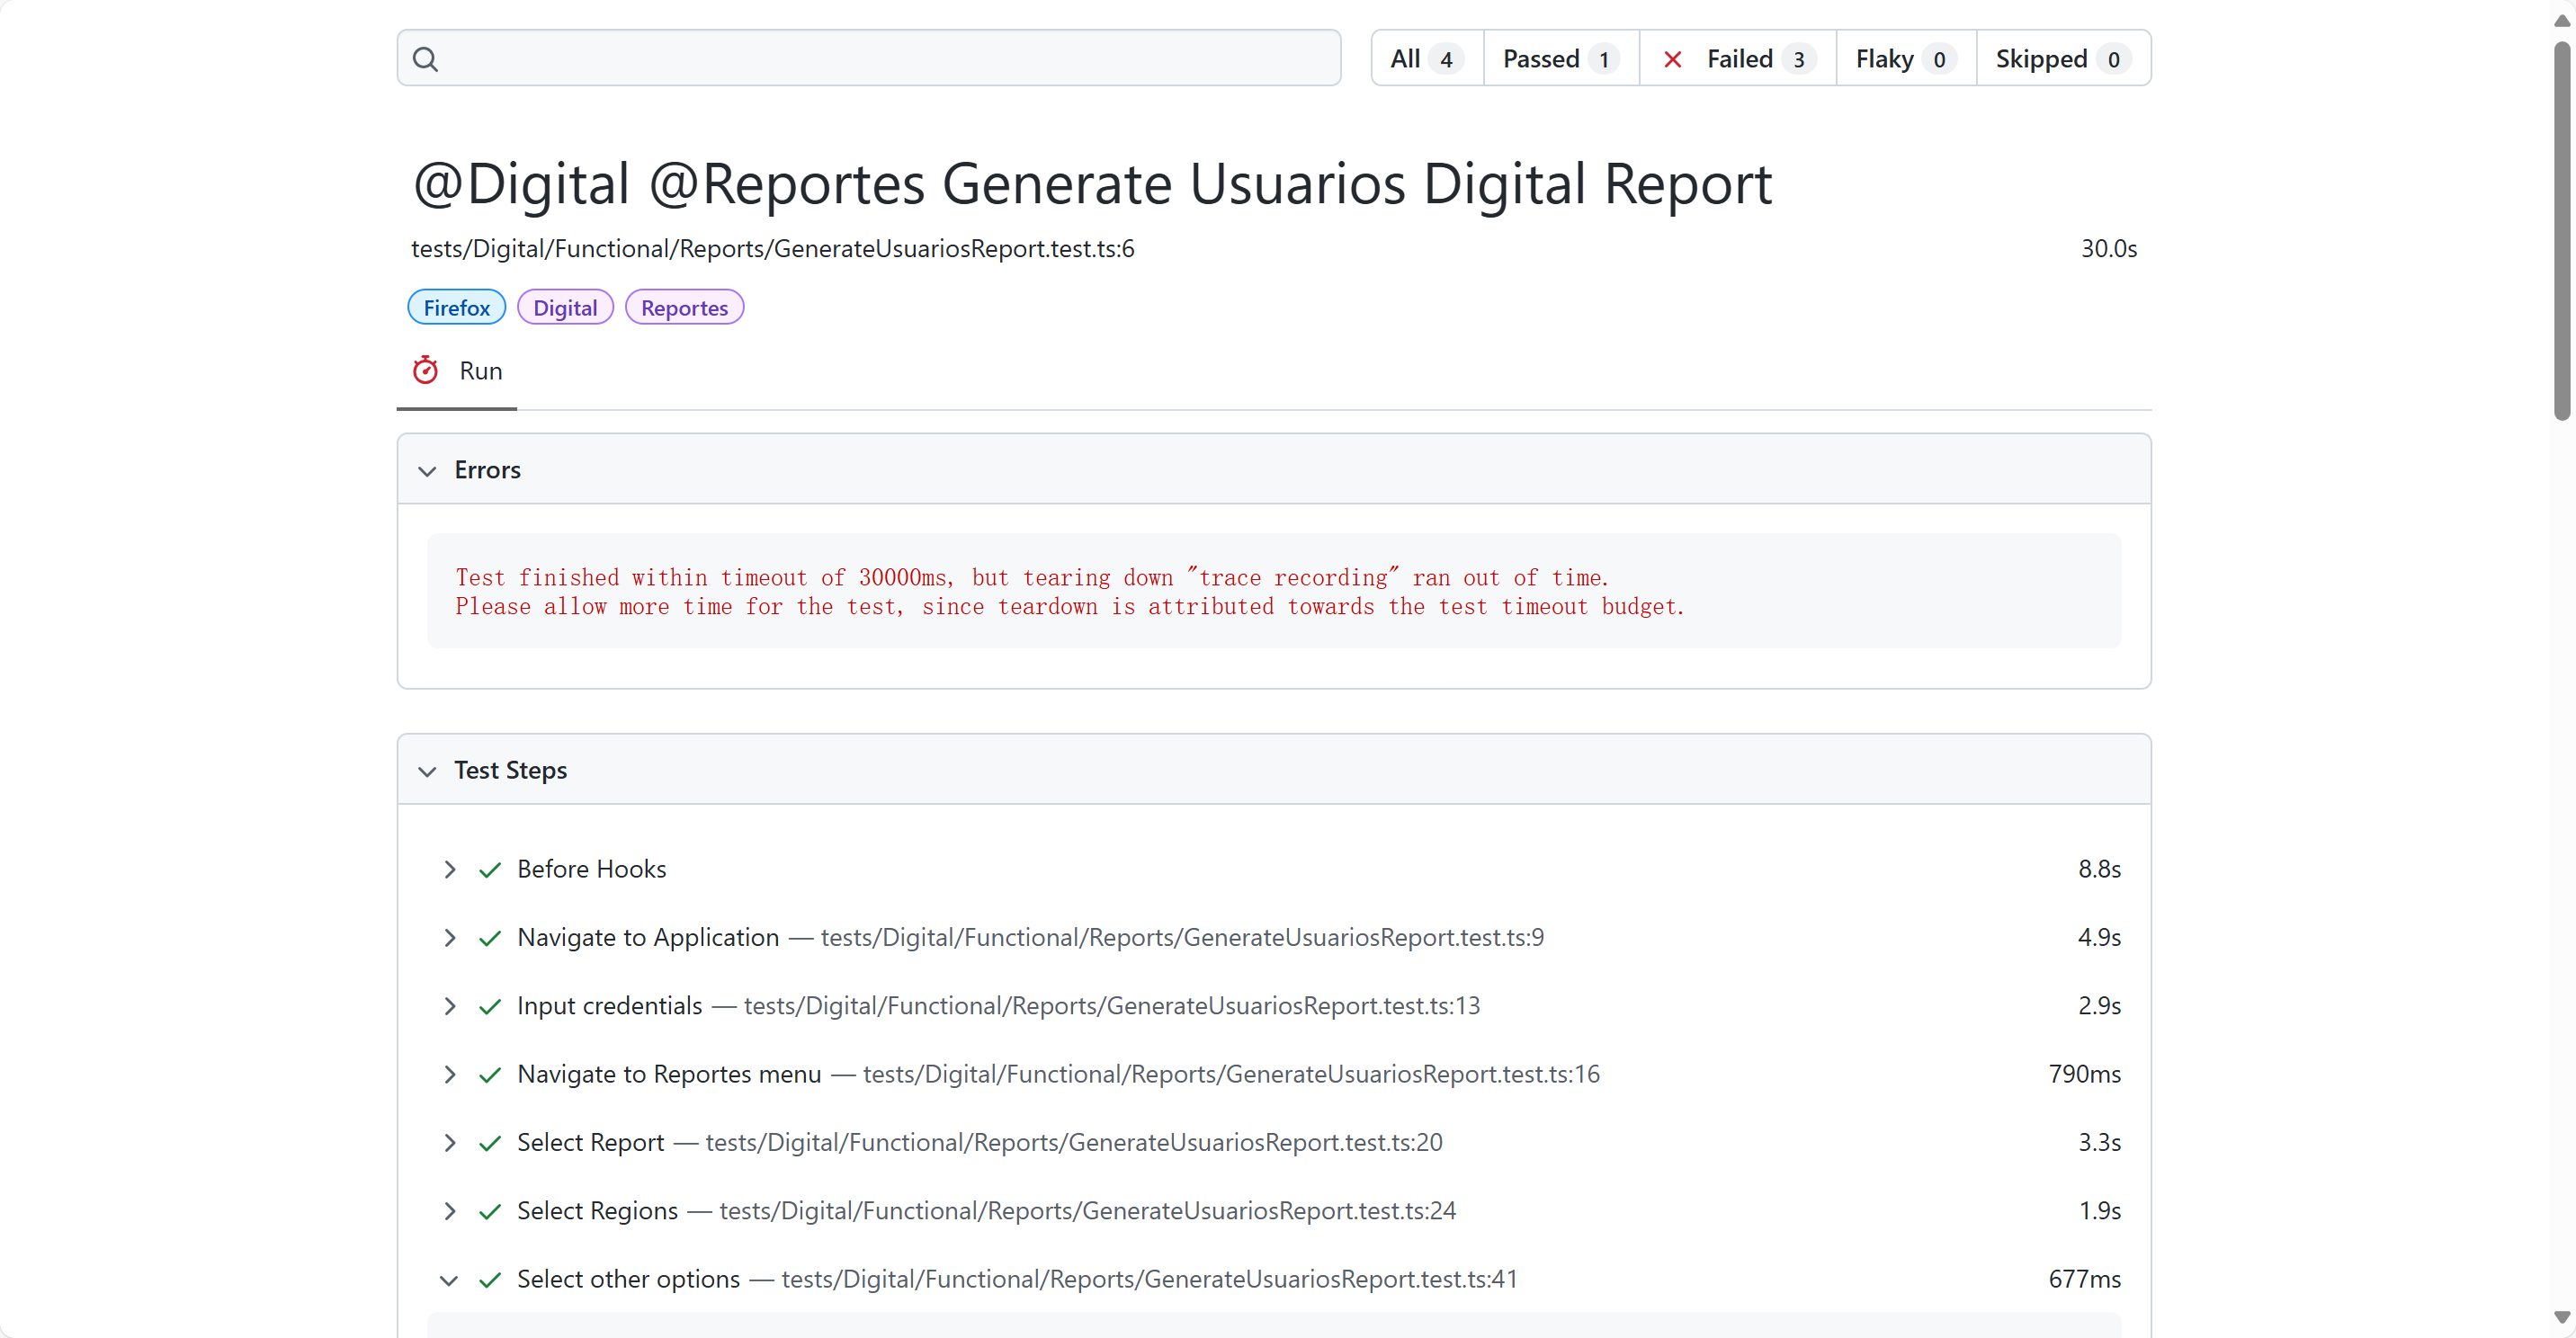The height and width of the screenshot is (1338, 2576).
Task: Click the Select other options step label
Action: [629, 1279]
